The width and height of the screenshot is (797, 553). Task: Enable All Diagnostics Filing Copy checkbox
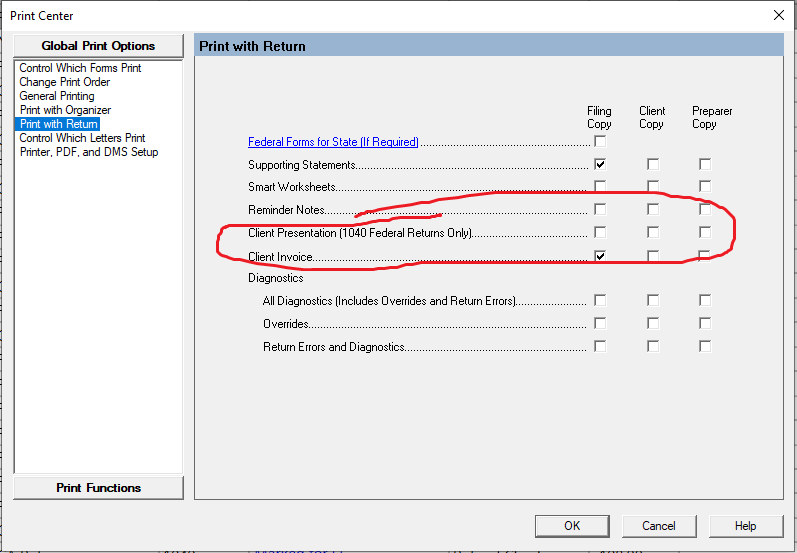pos(600,300)
